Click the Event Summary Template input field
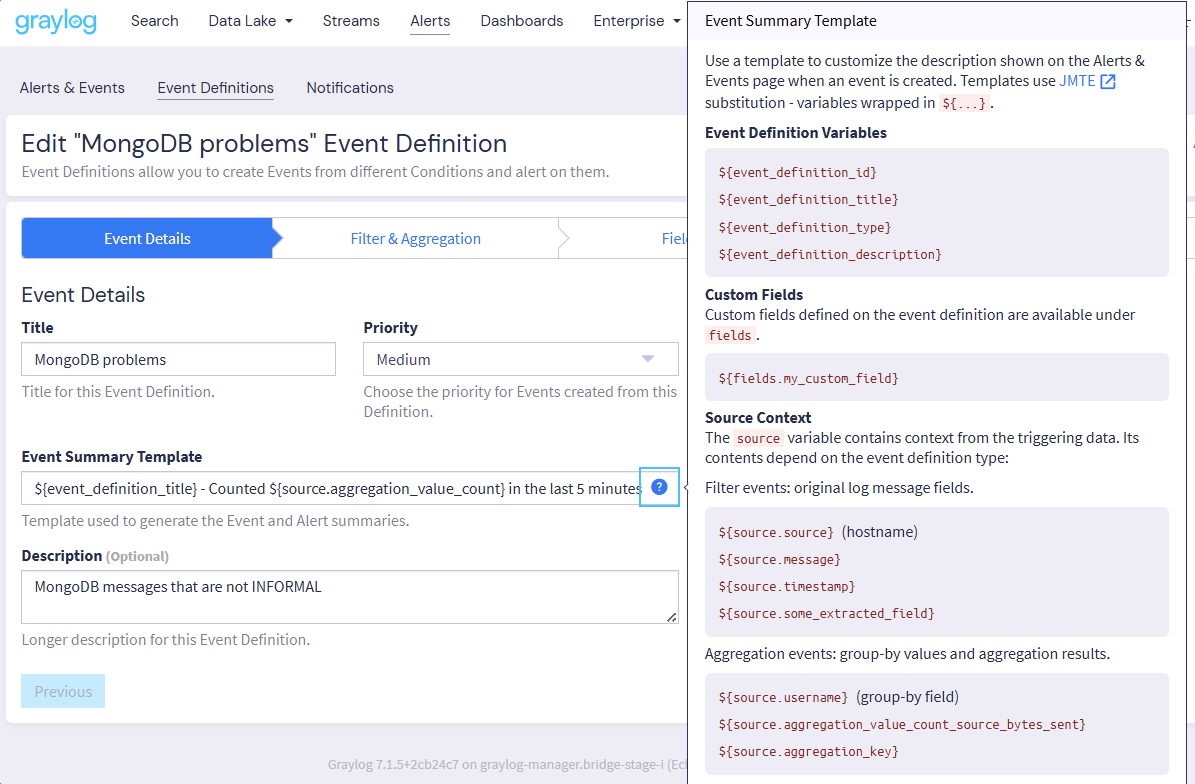The width and height of the screenshot is (1195, 784). [331, 488]
